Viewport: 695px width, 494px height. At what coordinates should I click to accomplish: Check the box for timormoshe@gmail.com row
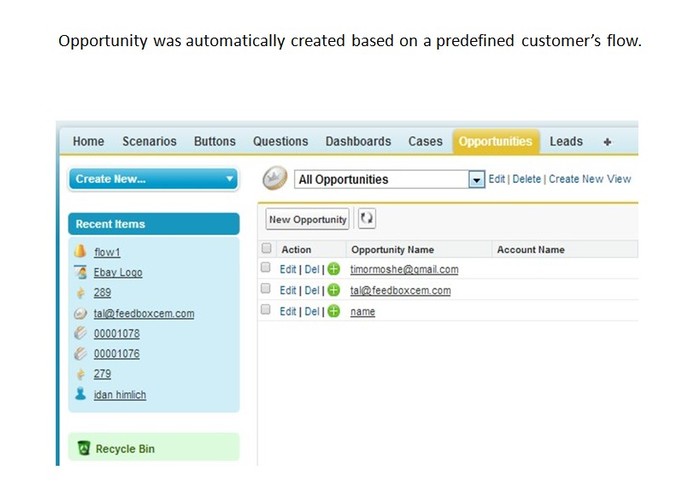pos(266,267)
